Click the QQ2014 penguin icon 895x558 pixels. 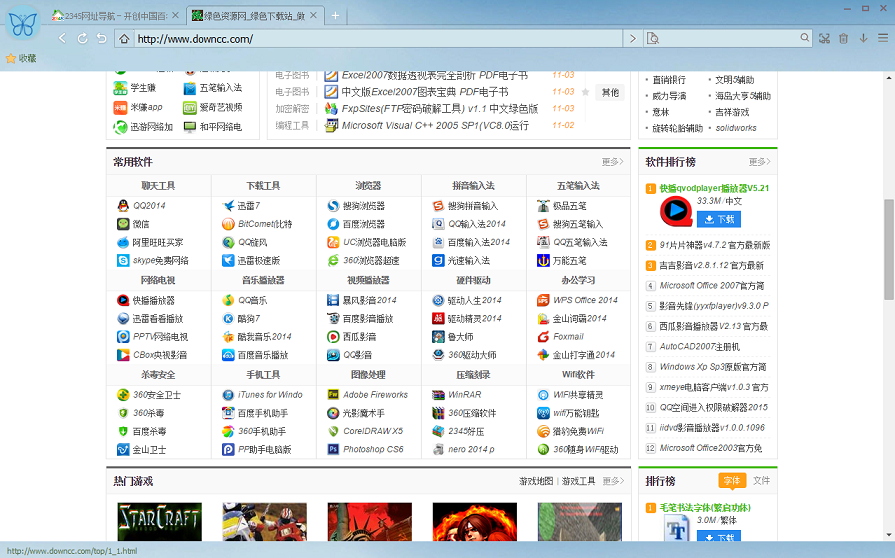click(123, 206)
